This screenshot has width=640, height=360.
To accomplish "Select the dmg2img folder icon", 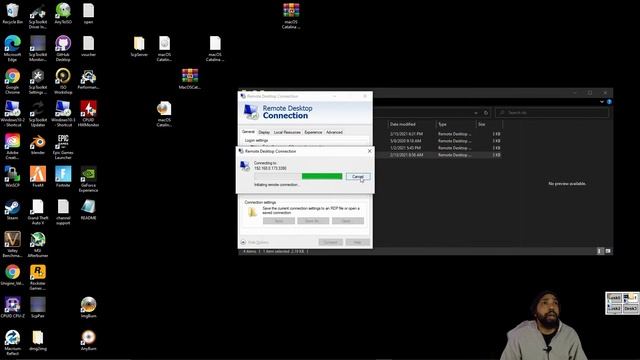I will [38, 340].
